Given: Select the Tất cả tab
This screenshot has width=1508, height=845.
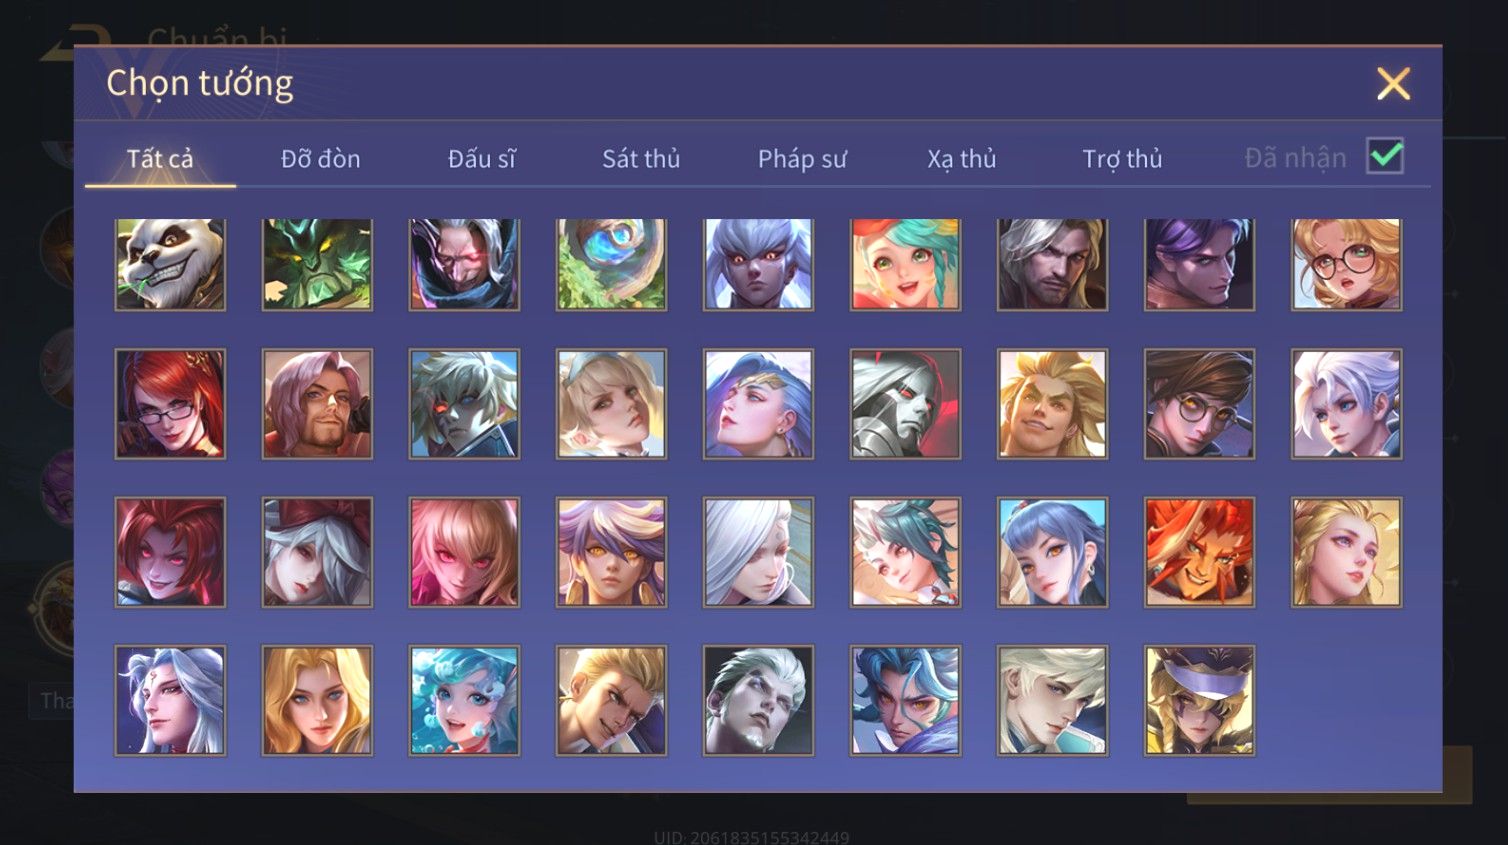Looking at the screenshot, I should pyautogui.click(x=160, y=159).
